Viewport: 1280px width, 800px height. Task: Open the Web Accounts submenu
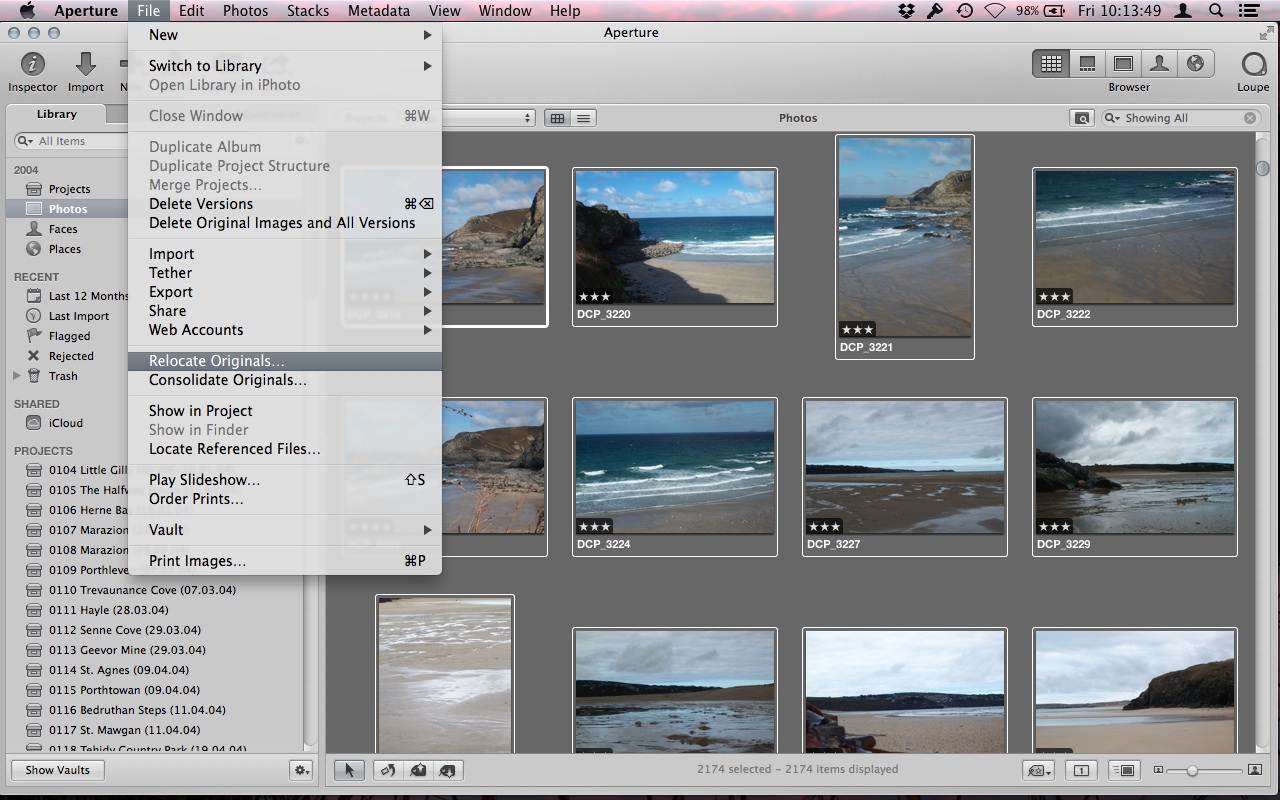[x=285, y=330]
